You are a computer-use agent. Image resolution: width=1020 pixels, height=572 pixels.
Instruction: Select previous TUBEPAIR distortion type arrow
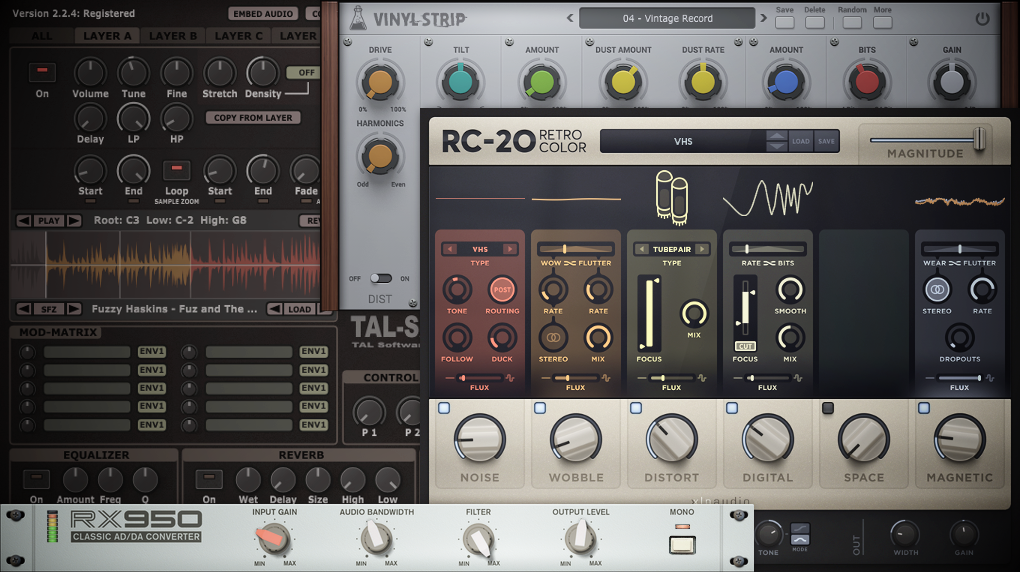642,249
